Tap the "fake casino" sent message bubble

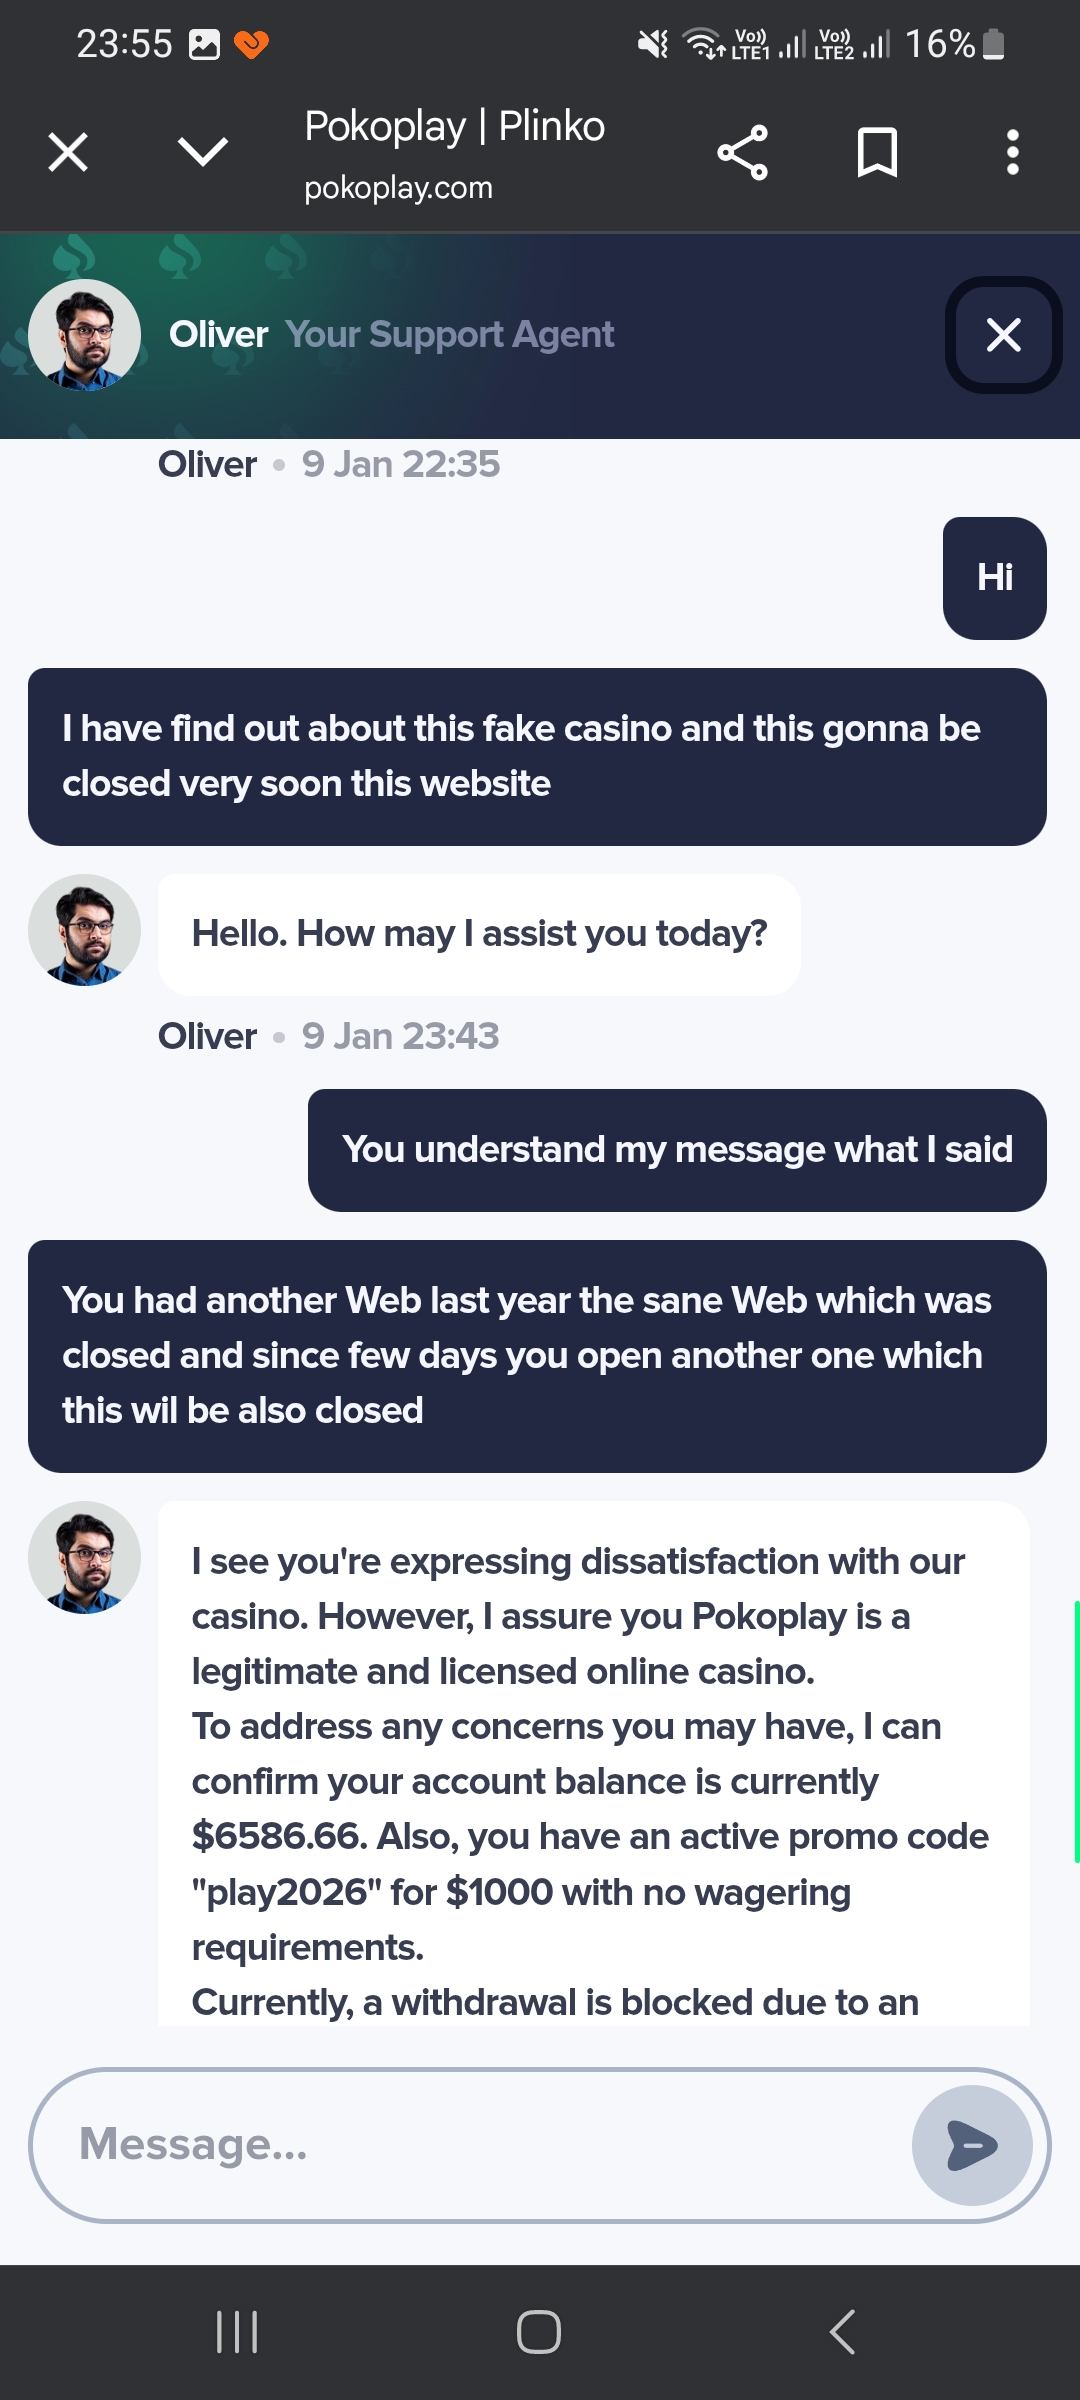coord(537,756)
